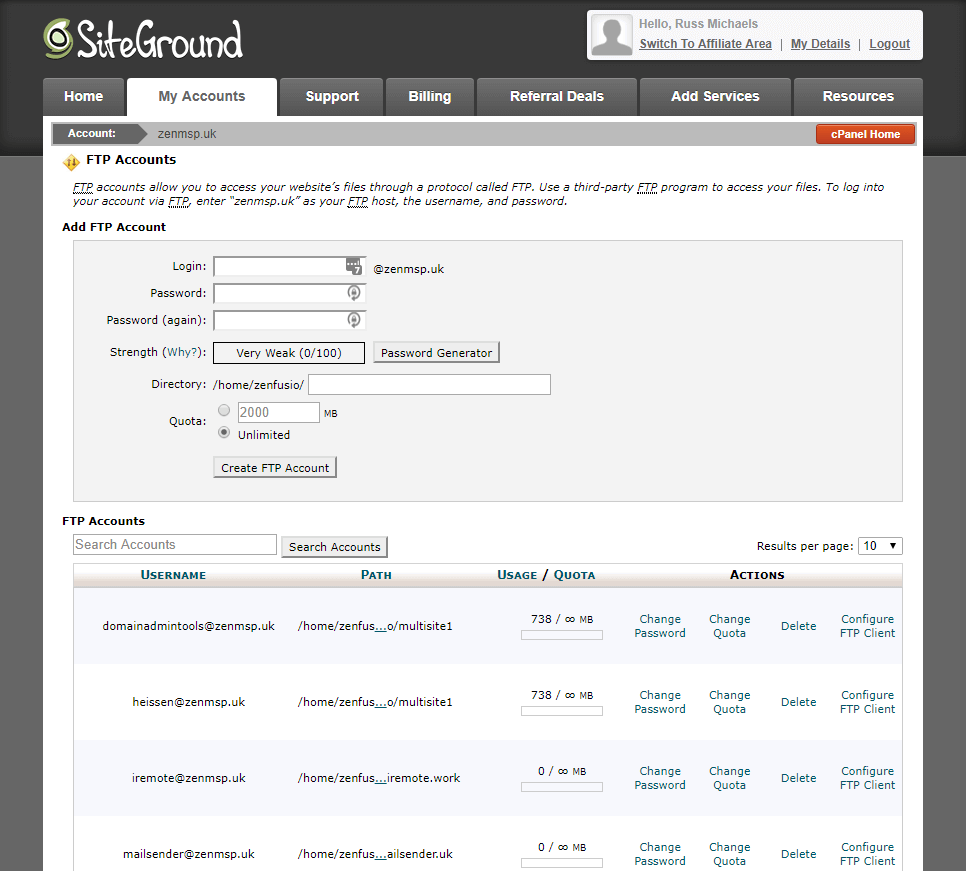966x871 pixels.
Task: Click the Search Accounts button
Action: point(335,547)
